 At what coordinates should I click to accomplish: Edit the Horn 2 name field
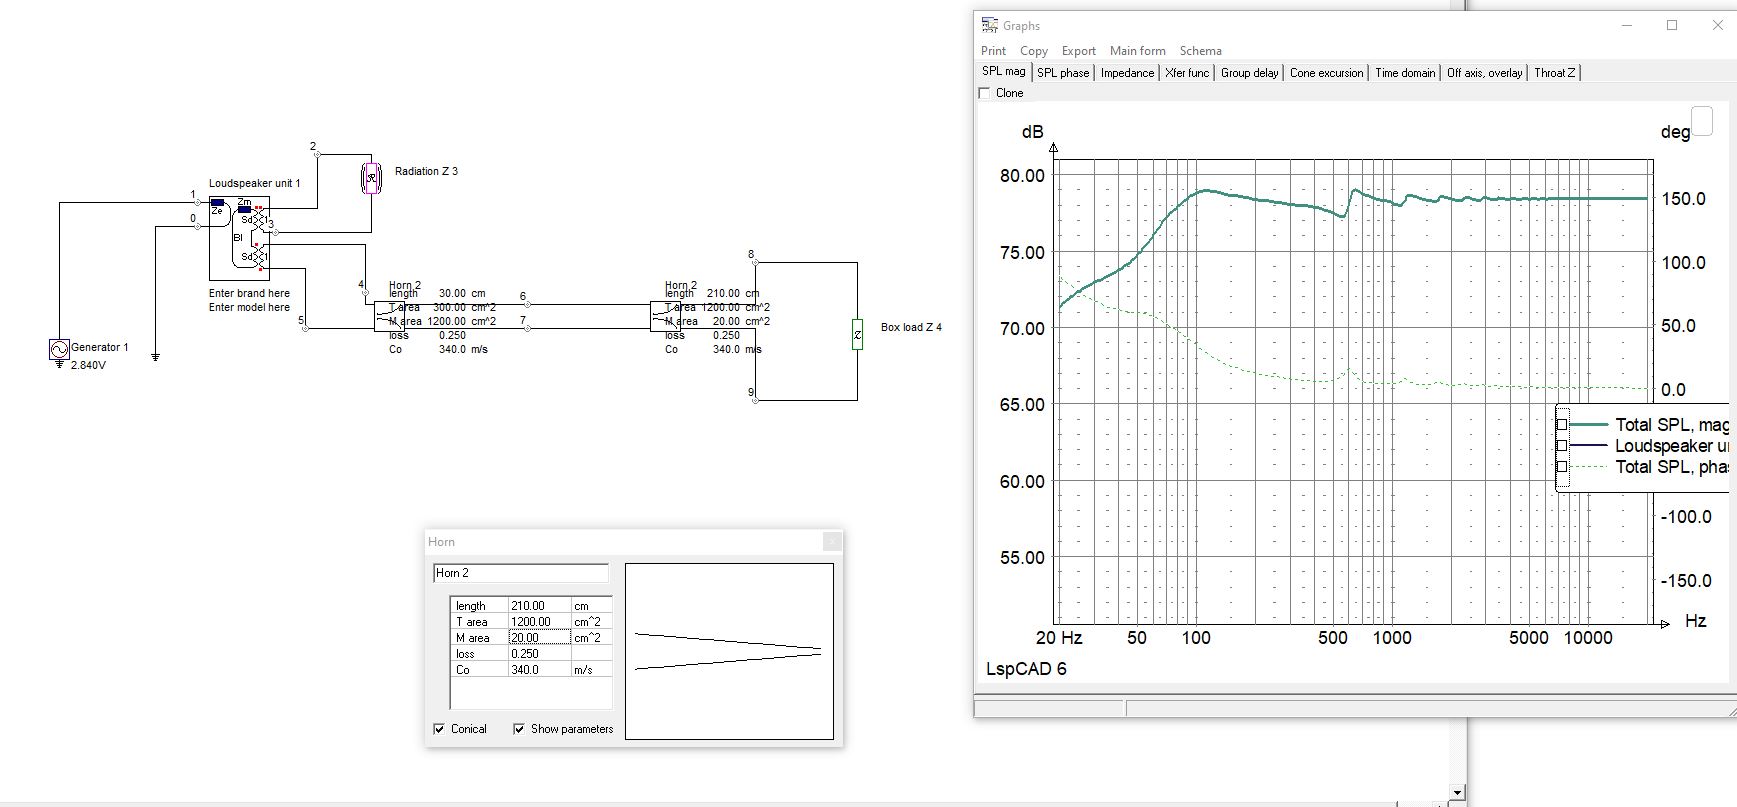521,573
